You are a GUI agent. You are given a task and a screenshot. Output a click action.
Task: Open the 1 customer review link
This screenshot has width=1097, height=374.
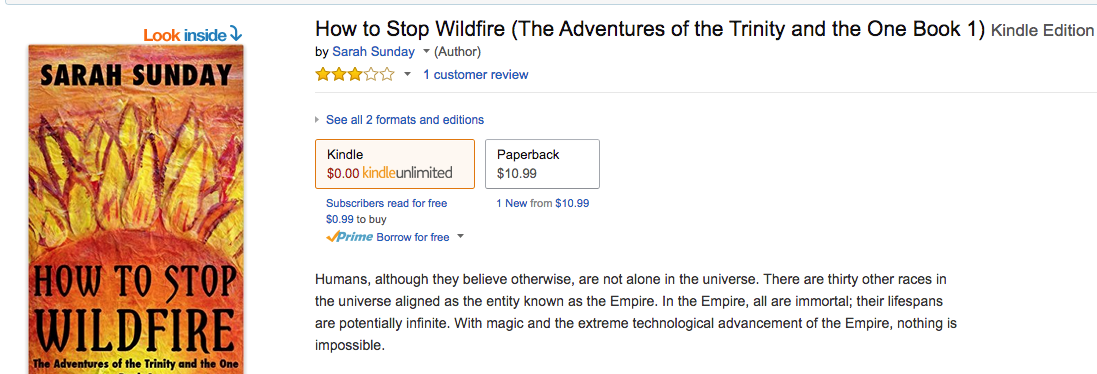pos(475,75)
